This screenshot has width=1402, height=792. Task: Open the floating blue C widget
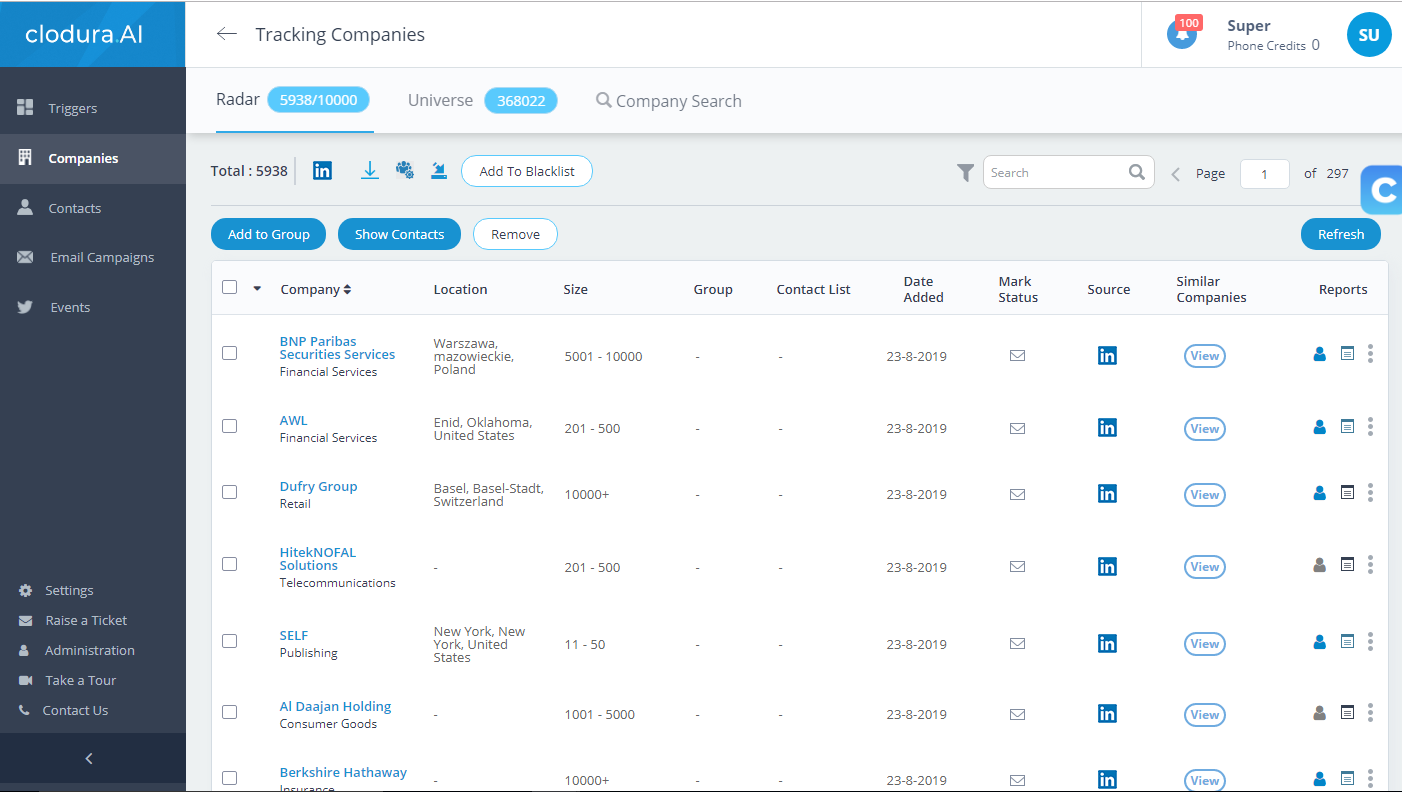[1382, 190]
